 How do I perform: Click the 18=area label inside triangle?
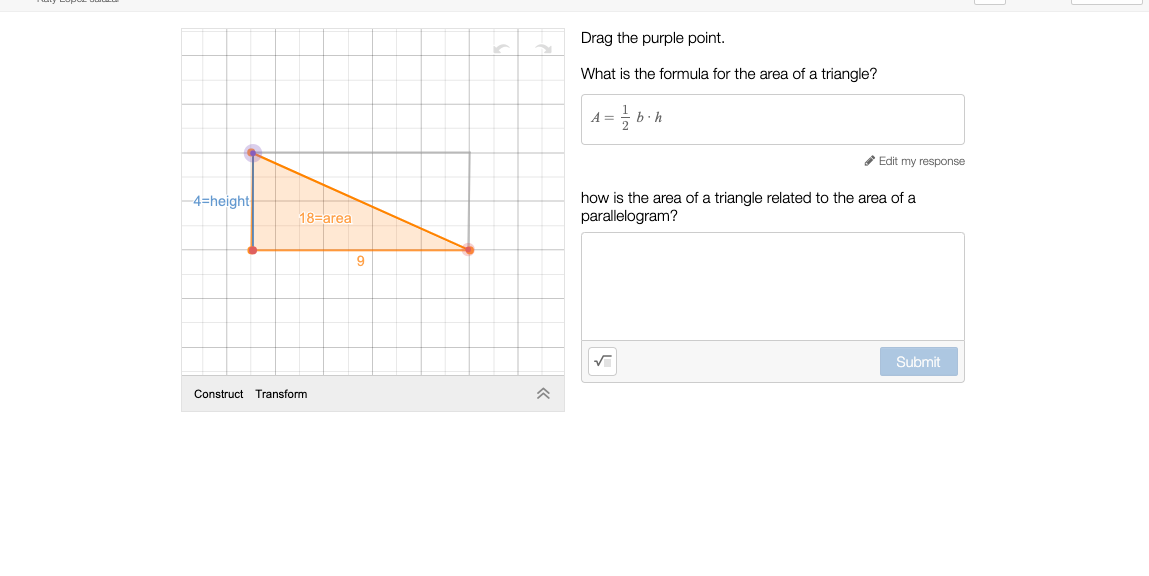(x=325, y=217)
